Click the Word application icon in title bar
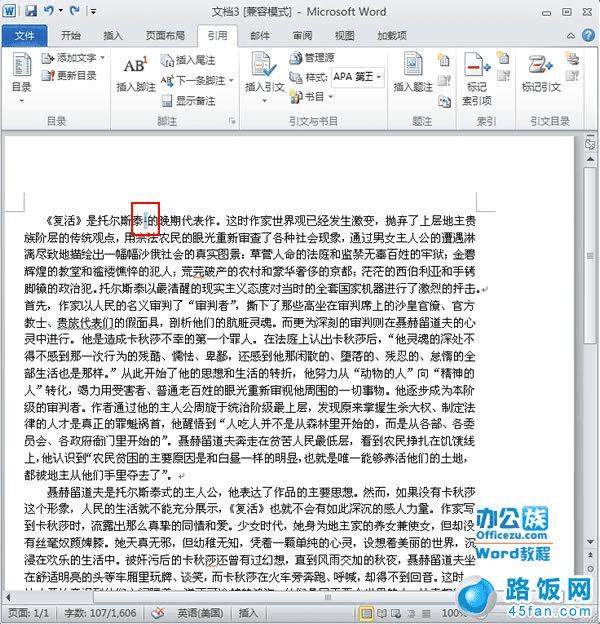 point(10,10)
